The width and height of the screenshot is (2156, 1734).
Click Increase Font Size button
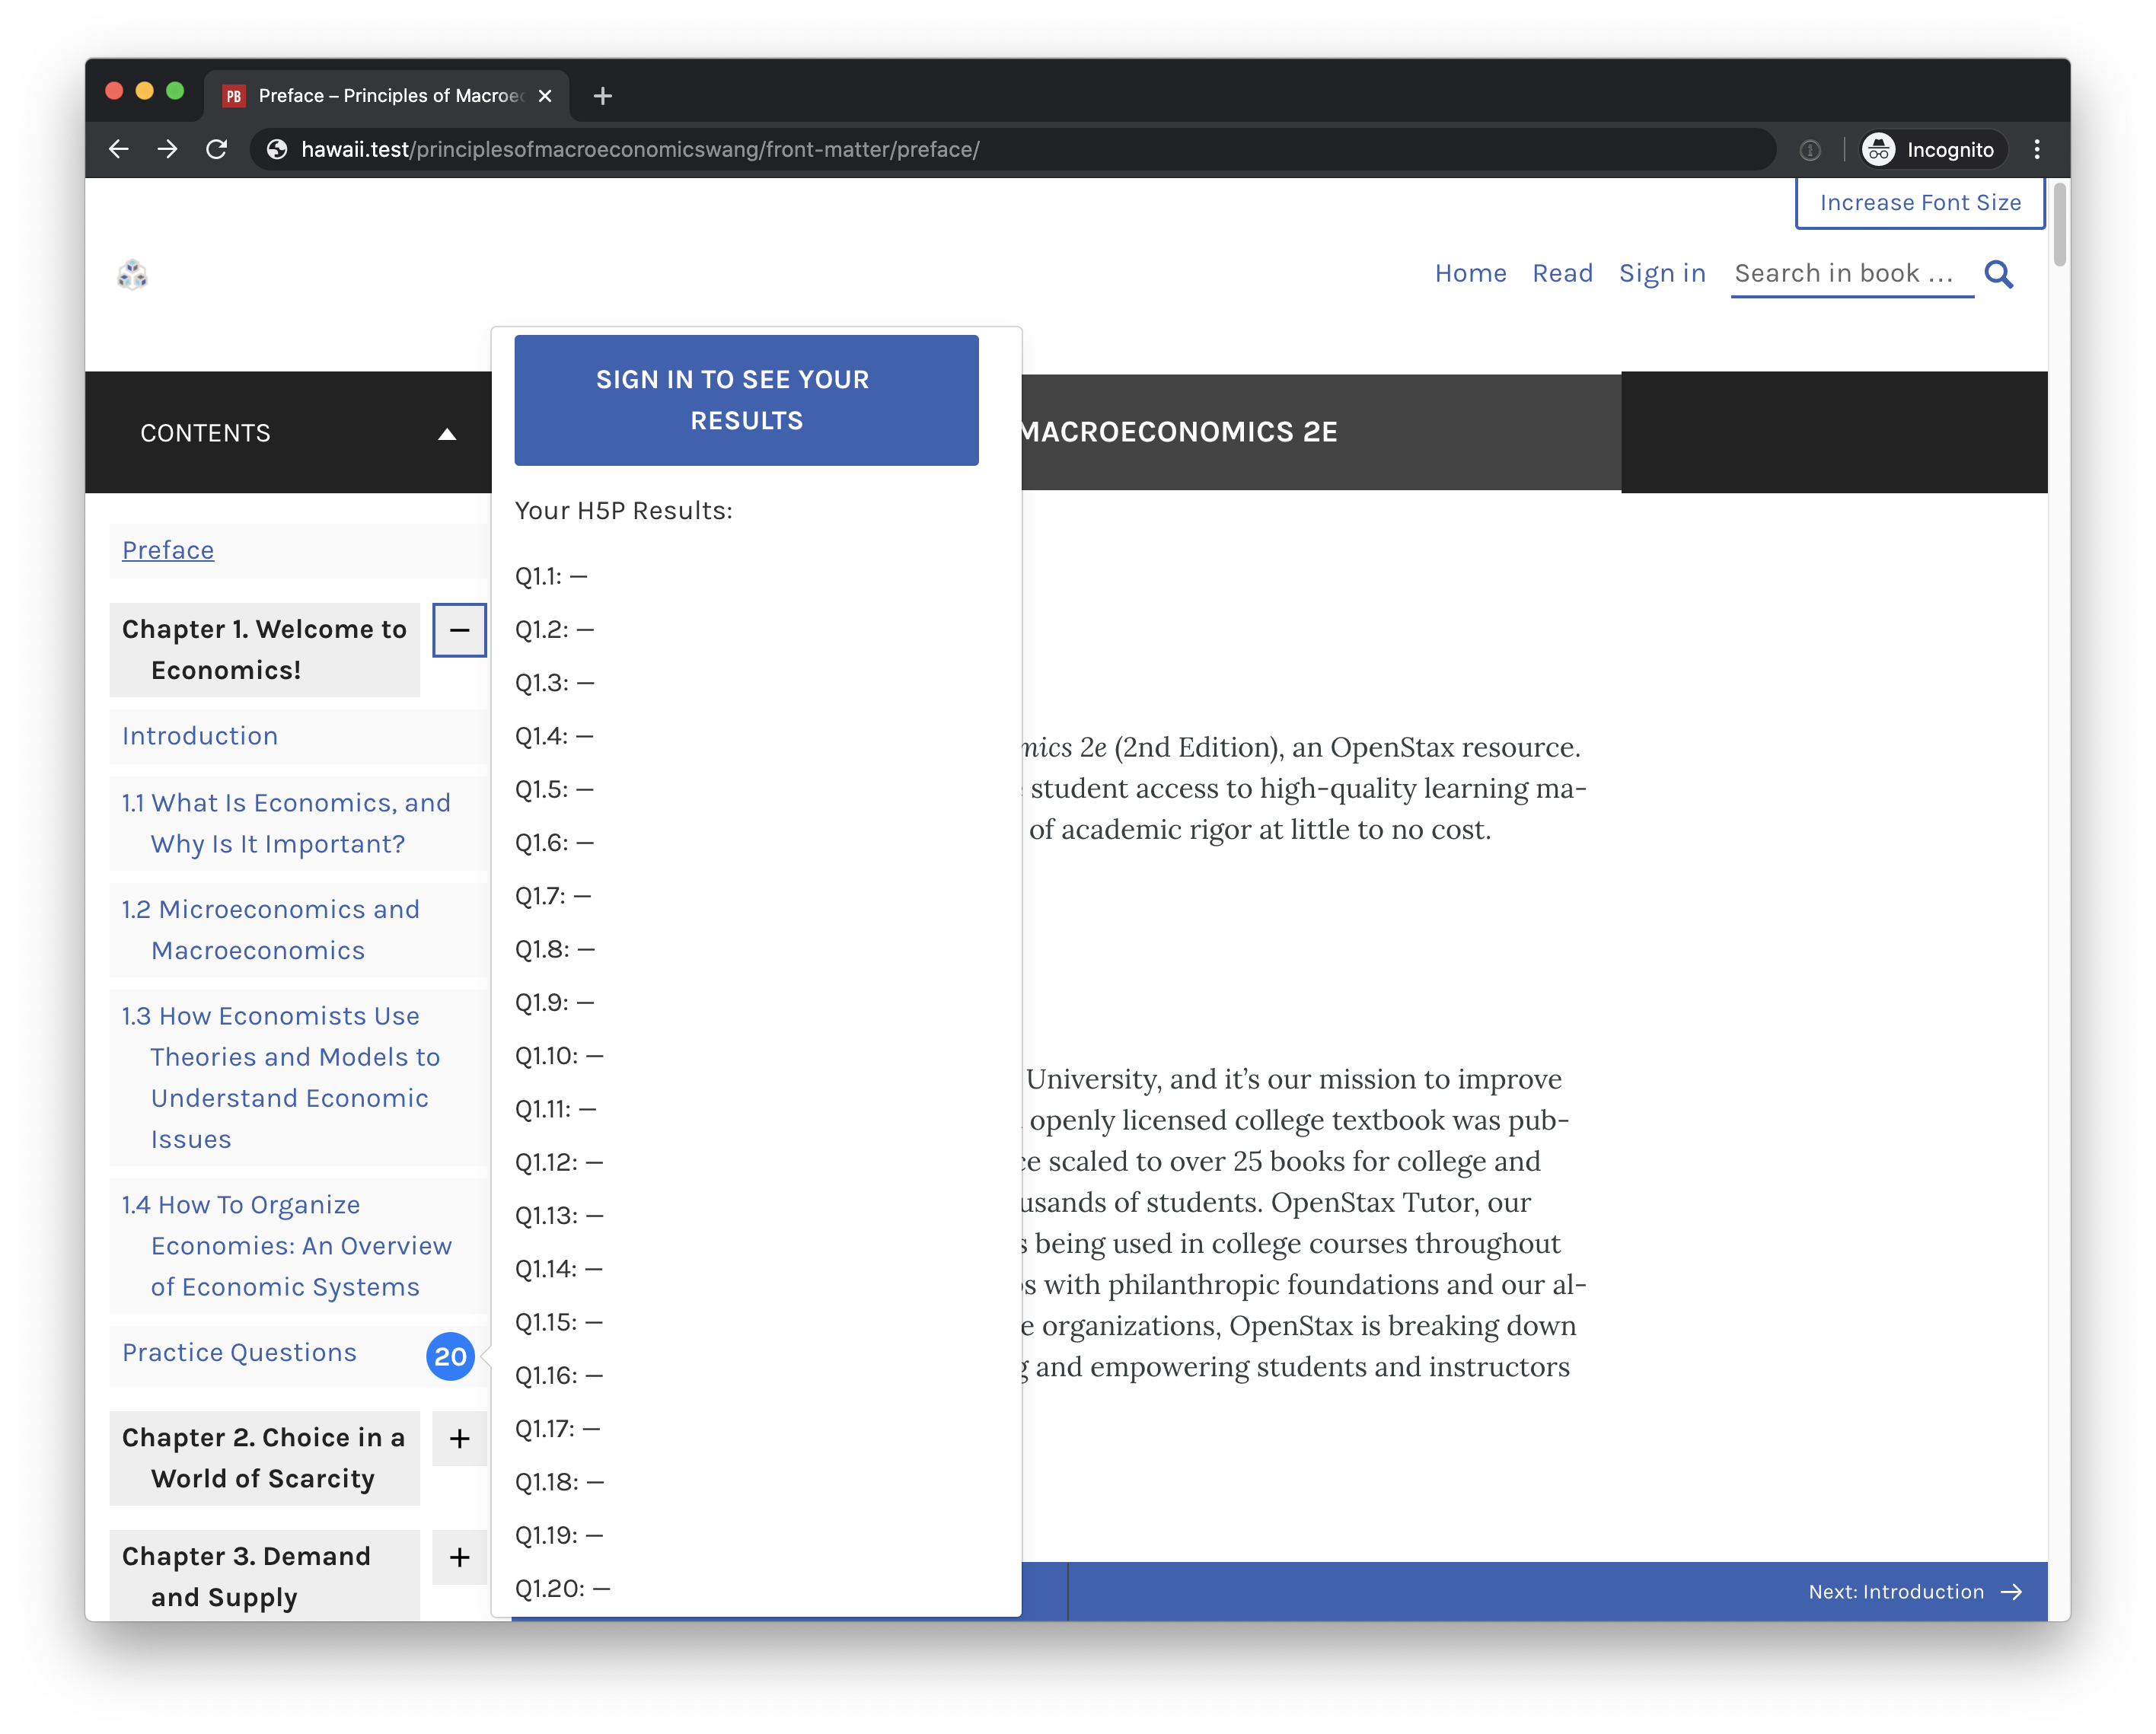click(x=1919, y=203)
